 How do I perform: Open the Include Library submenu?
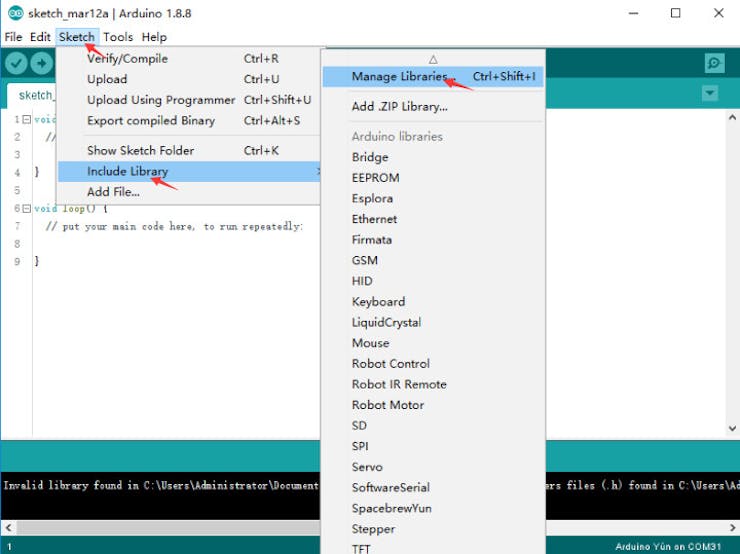[x=189, y=171]
